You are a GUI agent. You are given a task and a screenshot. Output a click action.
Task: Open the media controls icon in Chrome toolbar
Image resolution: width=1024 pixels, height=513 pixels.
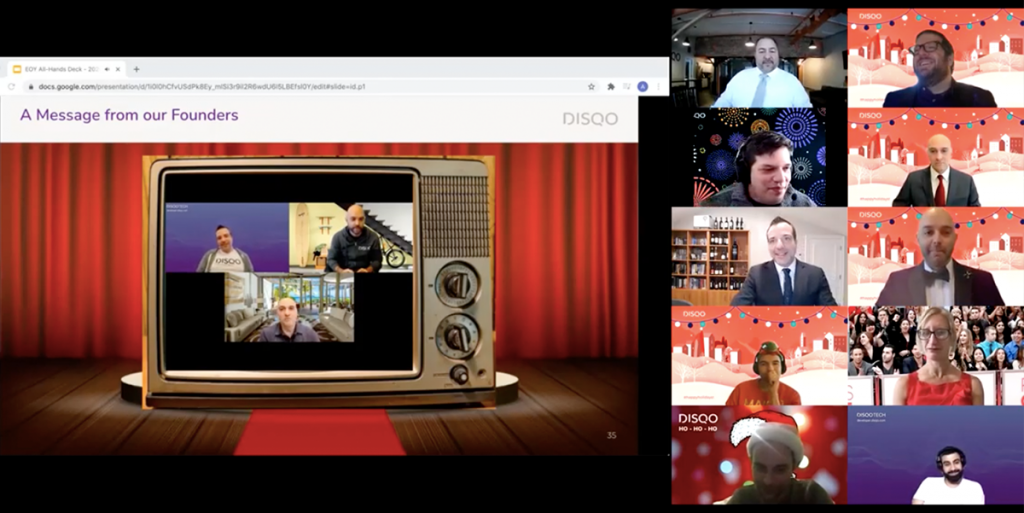(x=626, y=86)
